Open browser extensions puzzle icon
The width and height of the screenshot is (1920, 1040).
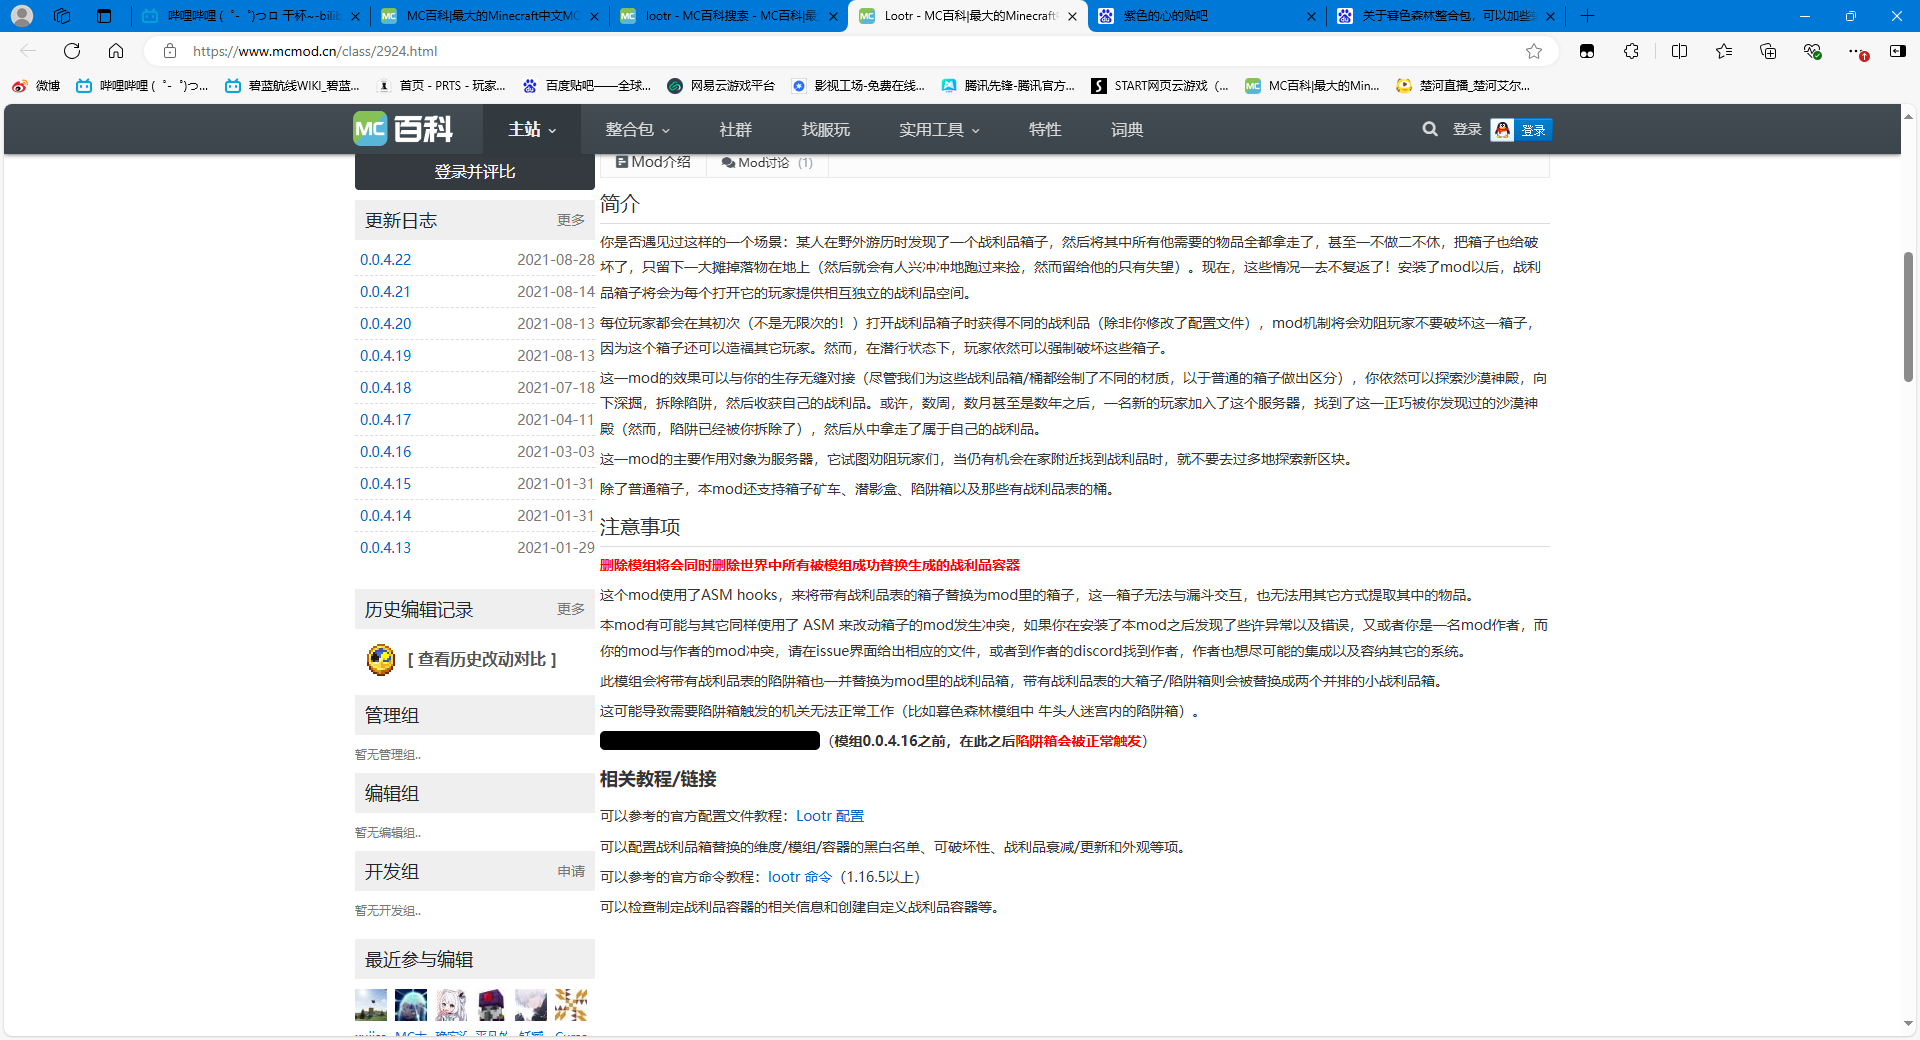[x=1631, y=51]
